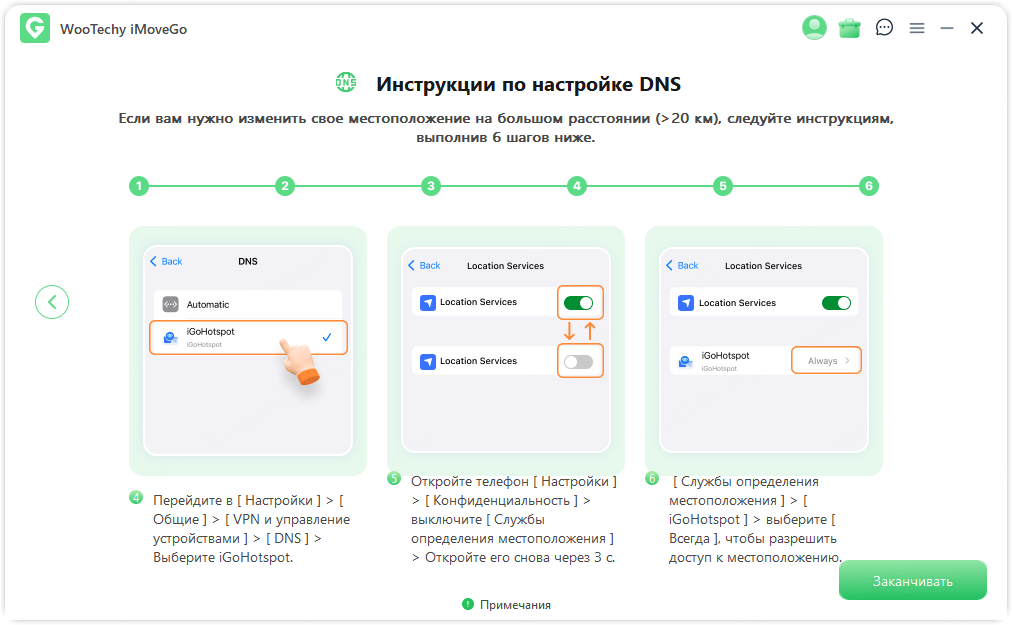Open the hamburger menu

click(x=917, y=27)
